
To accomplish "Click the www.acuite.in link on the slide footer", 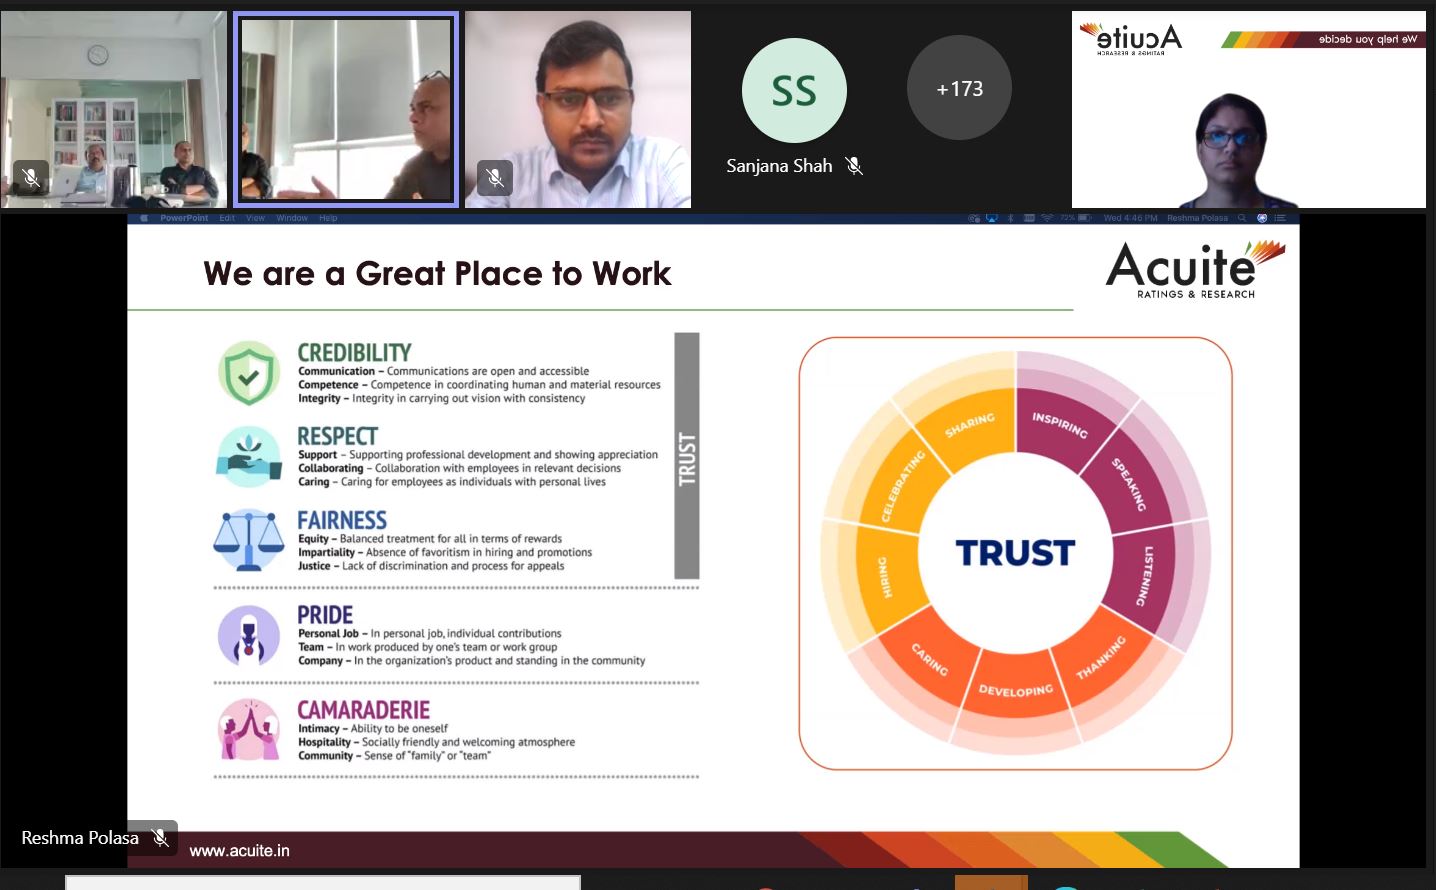I will (239, 851).
